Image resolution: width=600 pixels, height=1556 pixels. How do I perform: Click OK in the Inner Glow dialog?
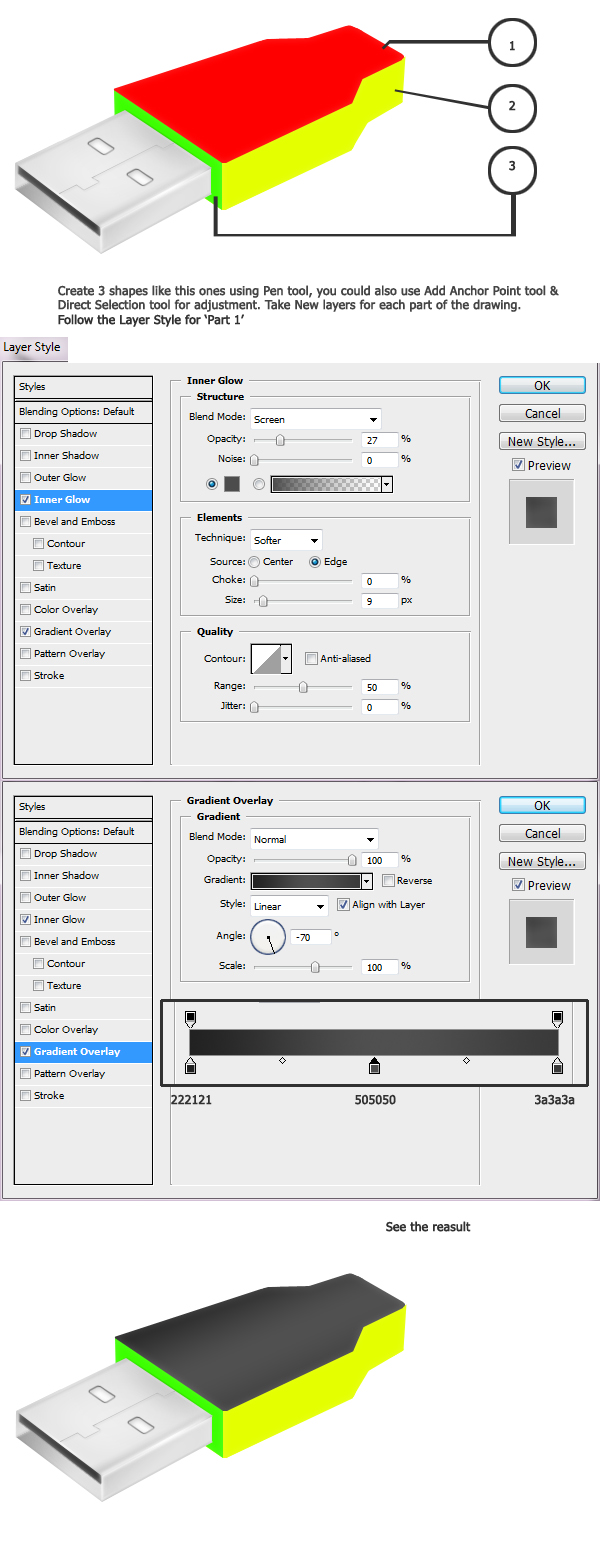point(542,385)
